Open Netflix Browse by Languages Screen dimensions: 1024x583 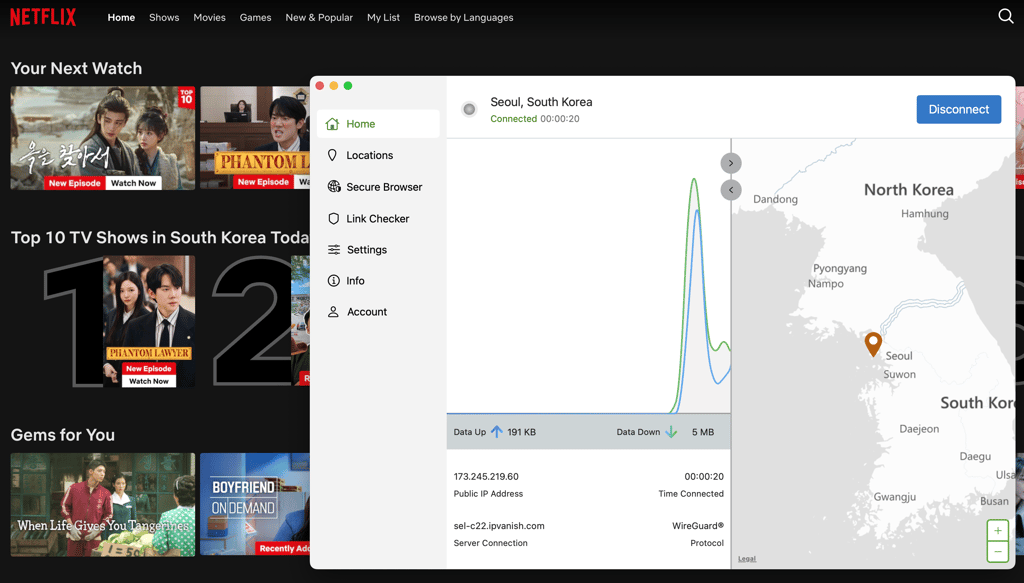point(464,18)
